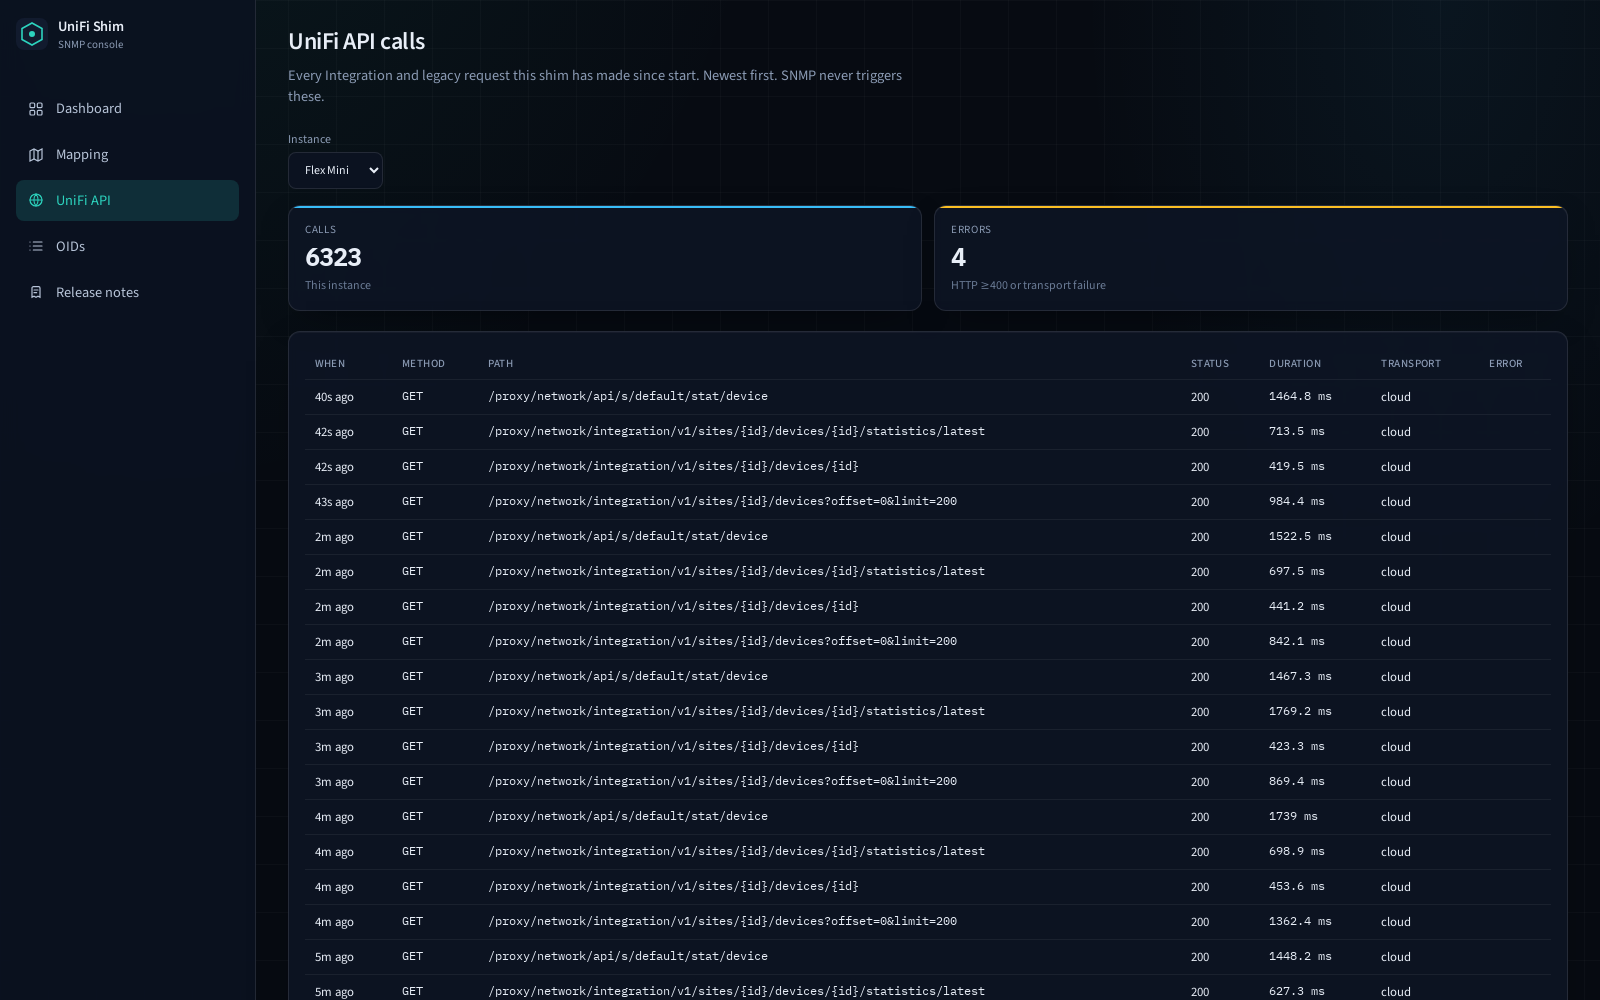Open the OIDs page
Image resolution: width=1600 pixels, height=1000 pixels.
(x=127, y=246)
